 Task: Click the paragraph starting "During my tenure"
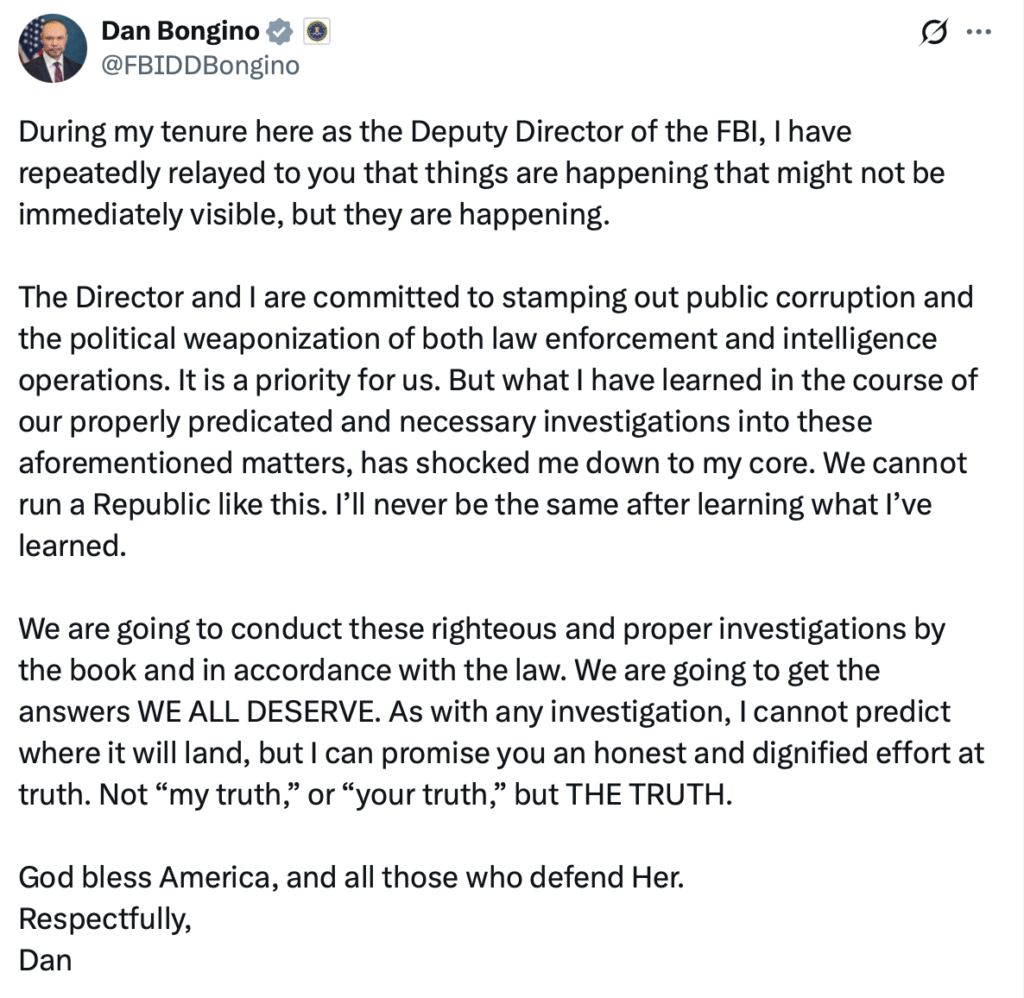tap(480, 174)
